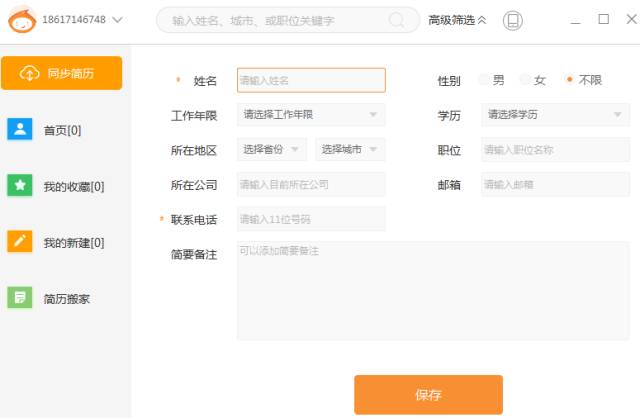Click the 所在公司 company input field
Image resolution: width=640 pixels, height=418 pixels.
coord(311,185)
